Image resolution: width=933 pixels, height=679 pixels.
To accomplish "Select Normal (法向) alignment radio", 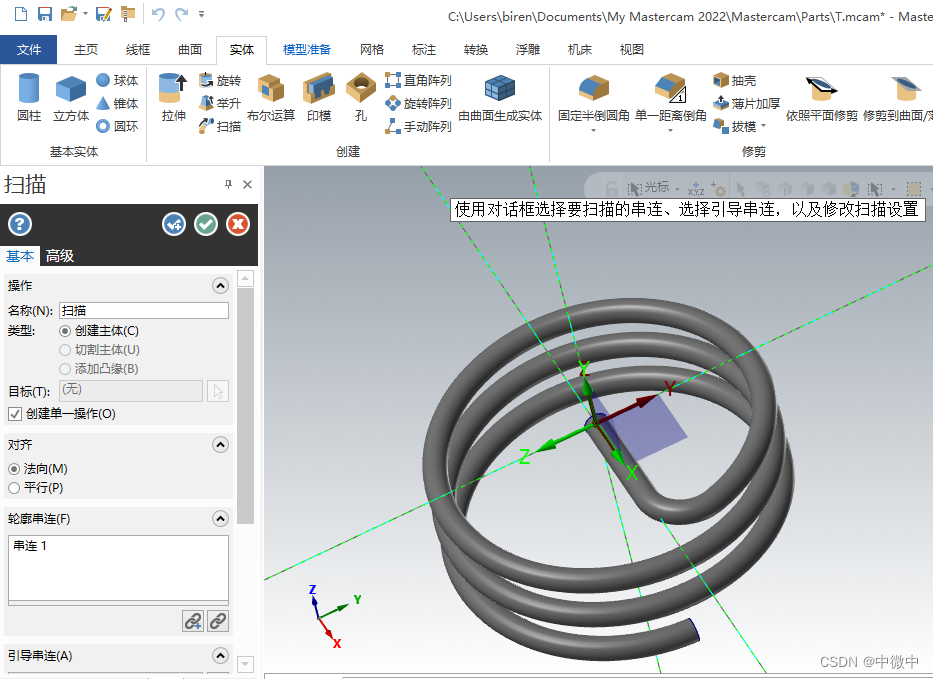I will [14, 469].
